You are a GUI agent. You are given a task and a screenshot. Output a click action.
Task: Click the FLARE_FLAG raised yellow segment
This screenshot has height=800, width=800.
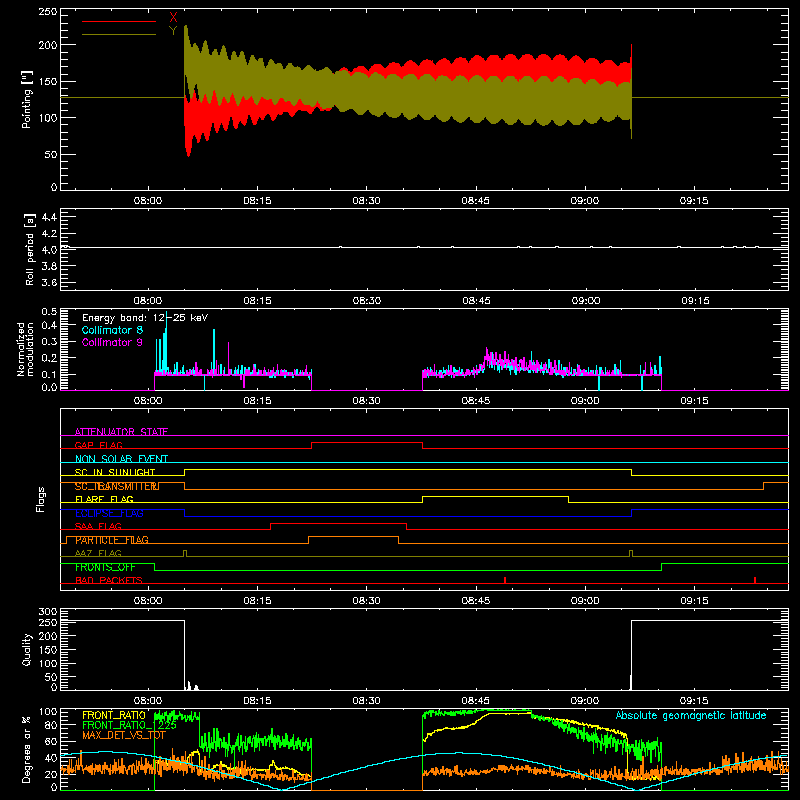495,496
